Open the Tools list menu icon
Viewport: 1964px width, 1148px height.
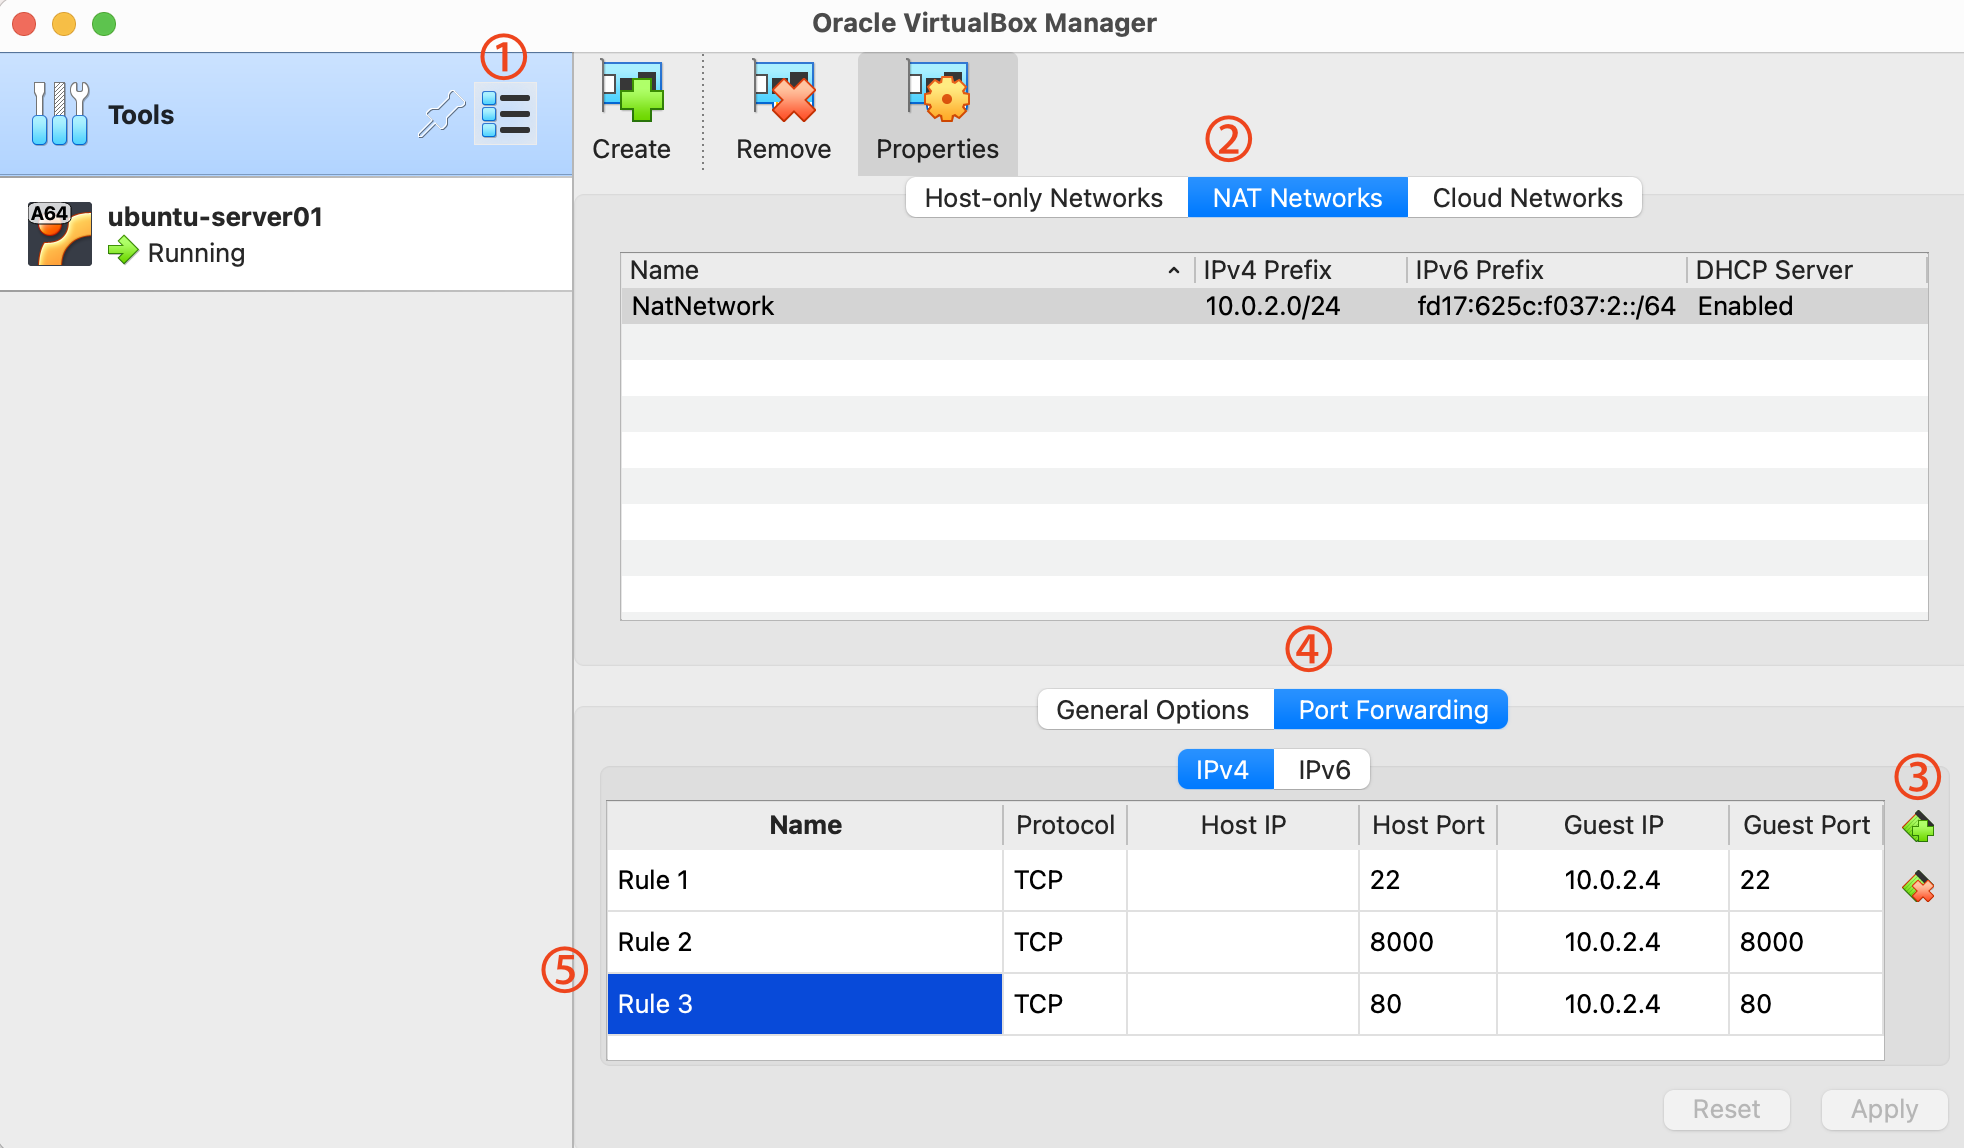click(x=505, y=114)
